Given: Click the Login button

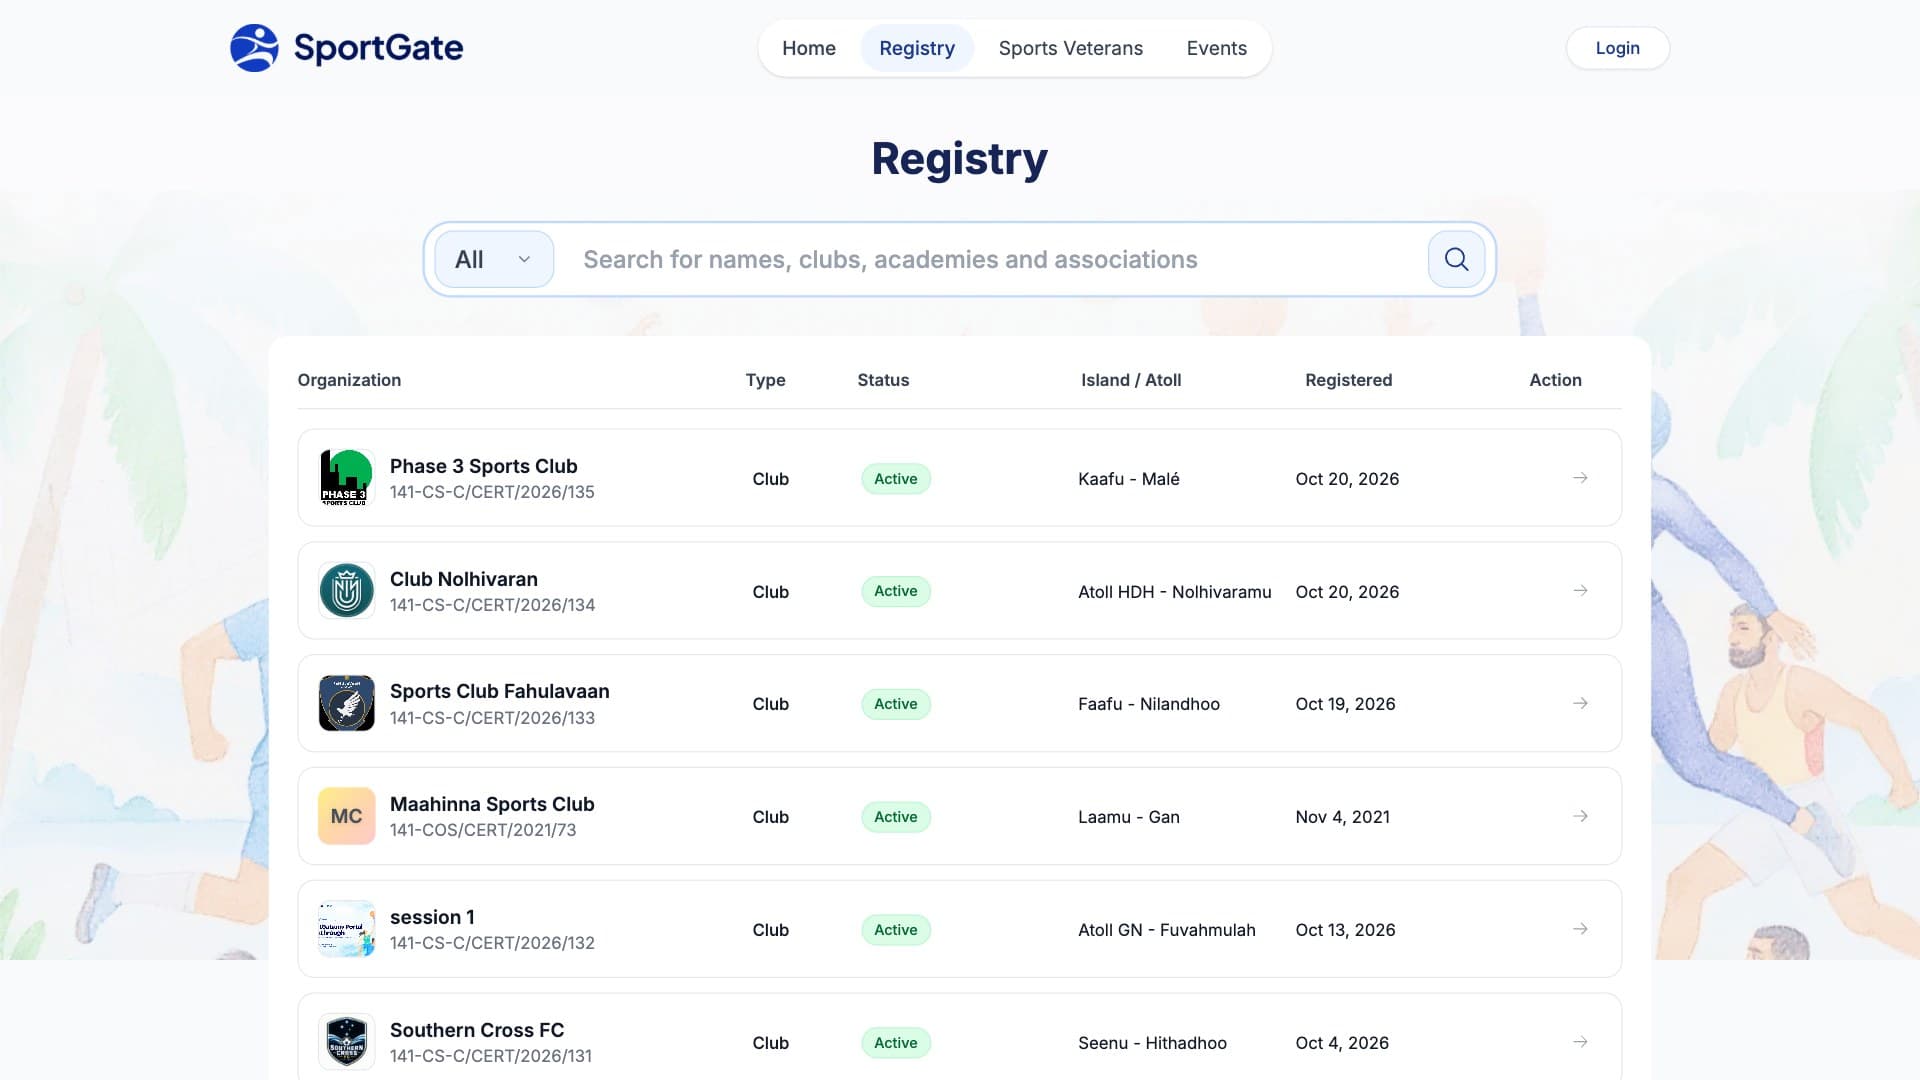Looking at the screenshot, I should 1618,48.
